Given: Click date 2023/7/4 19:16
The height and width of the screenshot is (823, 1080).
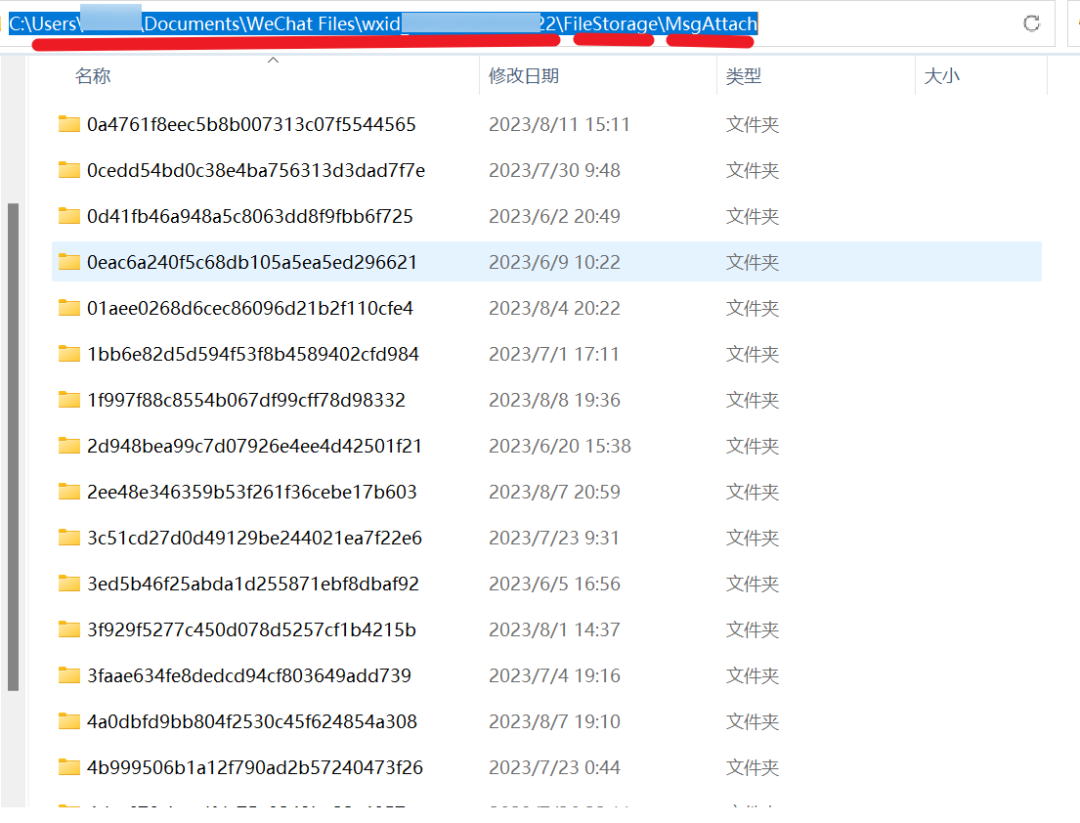Looking at the screenshot, I should [x=554, y=676].
